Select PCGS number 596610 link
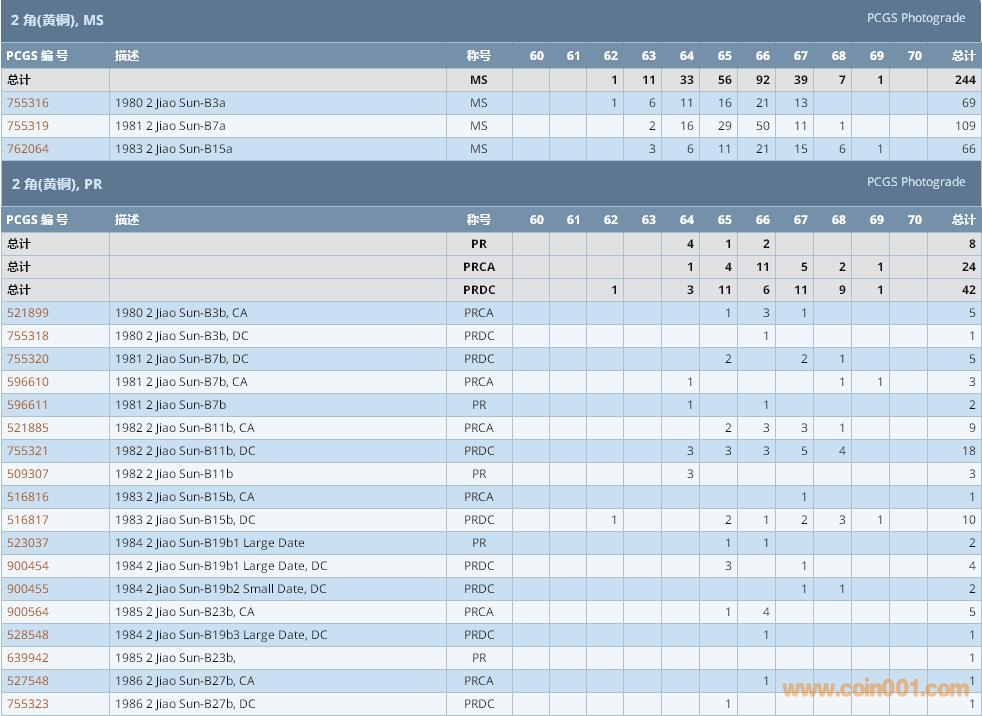 click(x=28, y=382)
